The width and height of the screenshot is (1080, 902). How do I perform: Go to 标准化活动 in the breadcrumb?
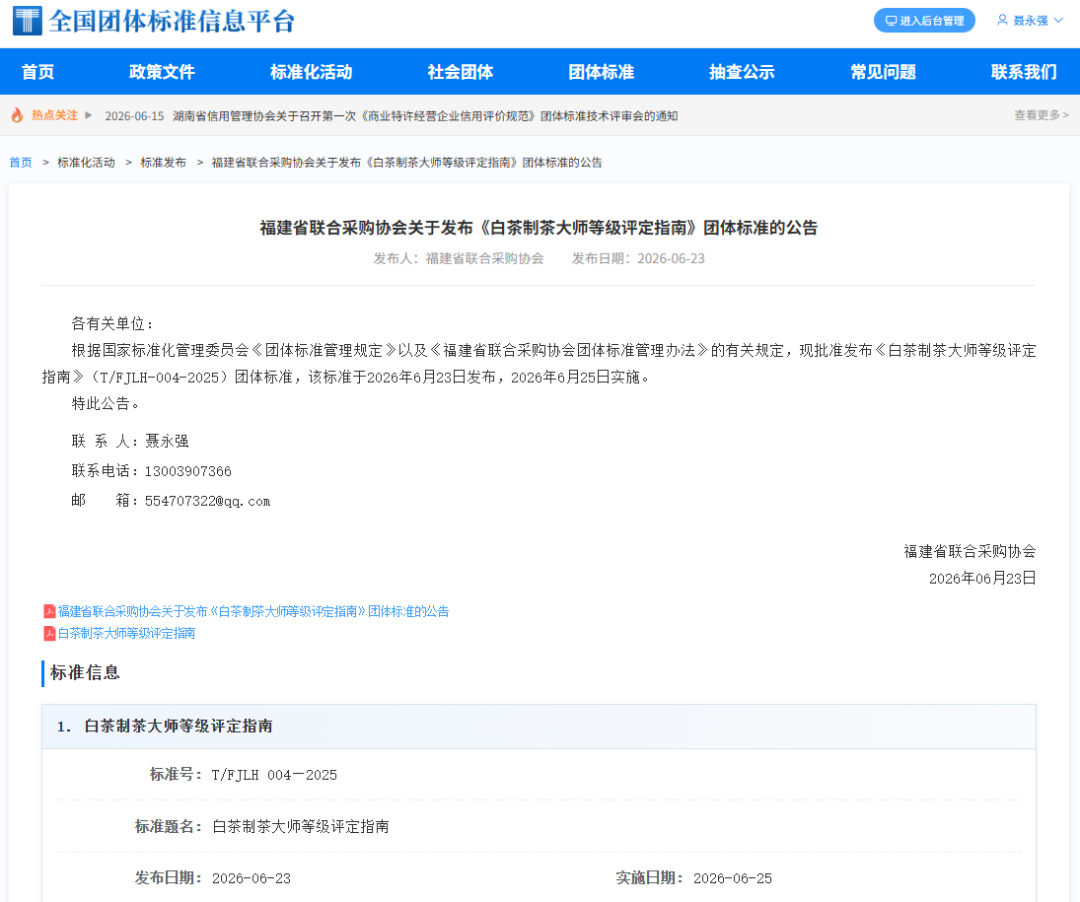click(86, 162)
